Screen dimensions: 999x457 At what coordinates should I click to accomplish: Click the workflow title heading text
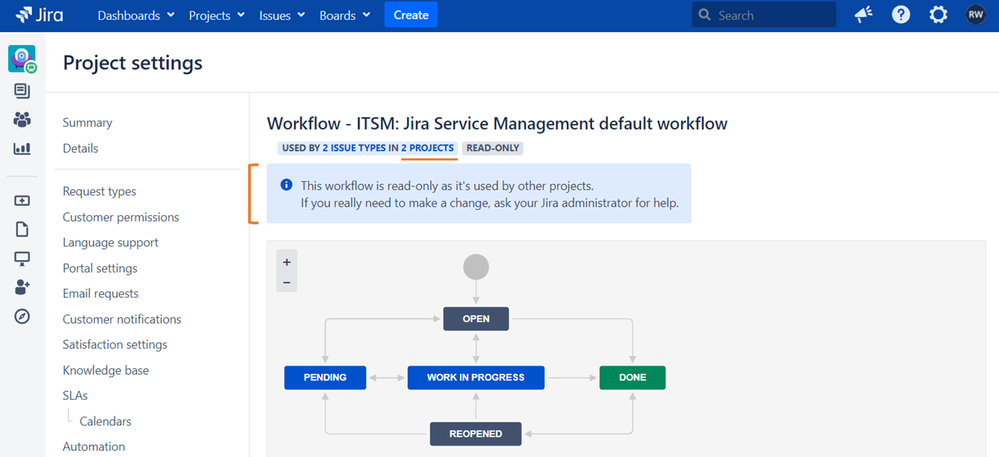point(497,123)
